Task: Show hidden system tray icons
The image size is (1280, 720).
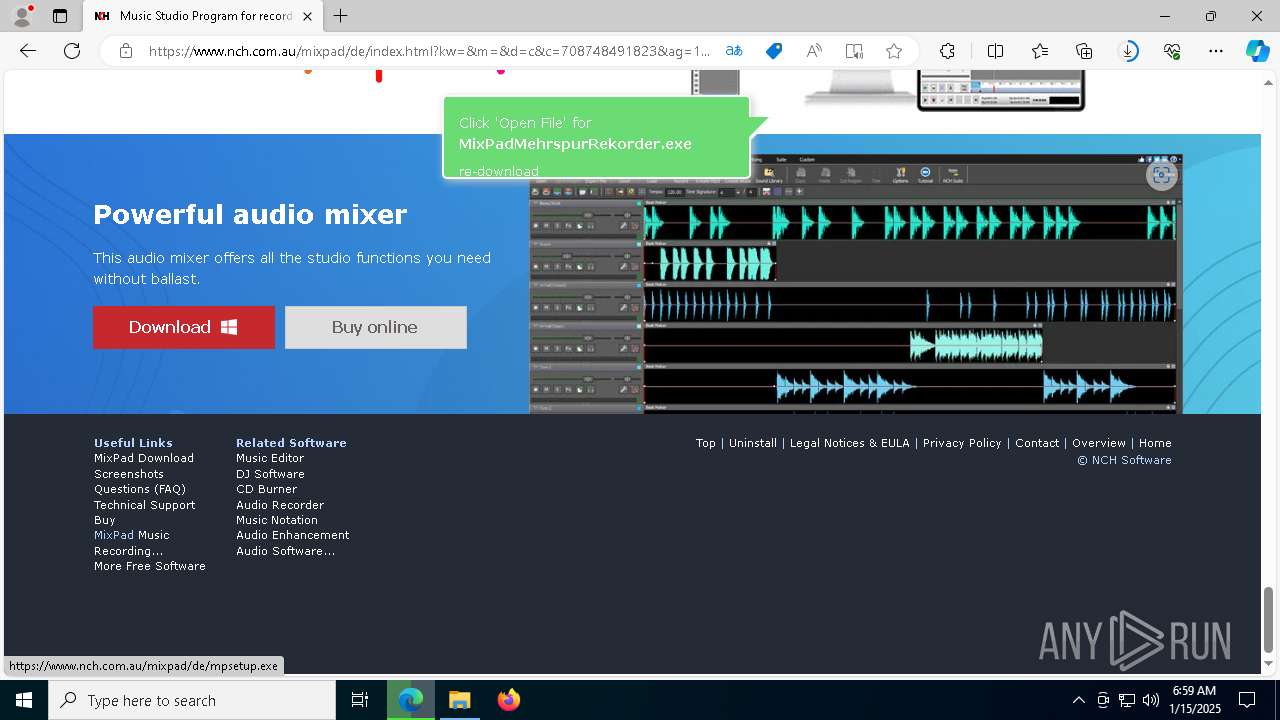Action: [x=1078, y=700]
